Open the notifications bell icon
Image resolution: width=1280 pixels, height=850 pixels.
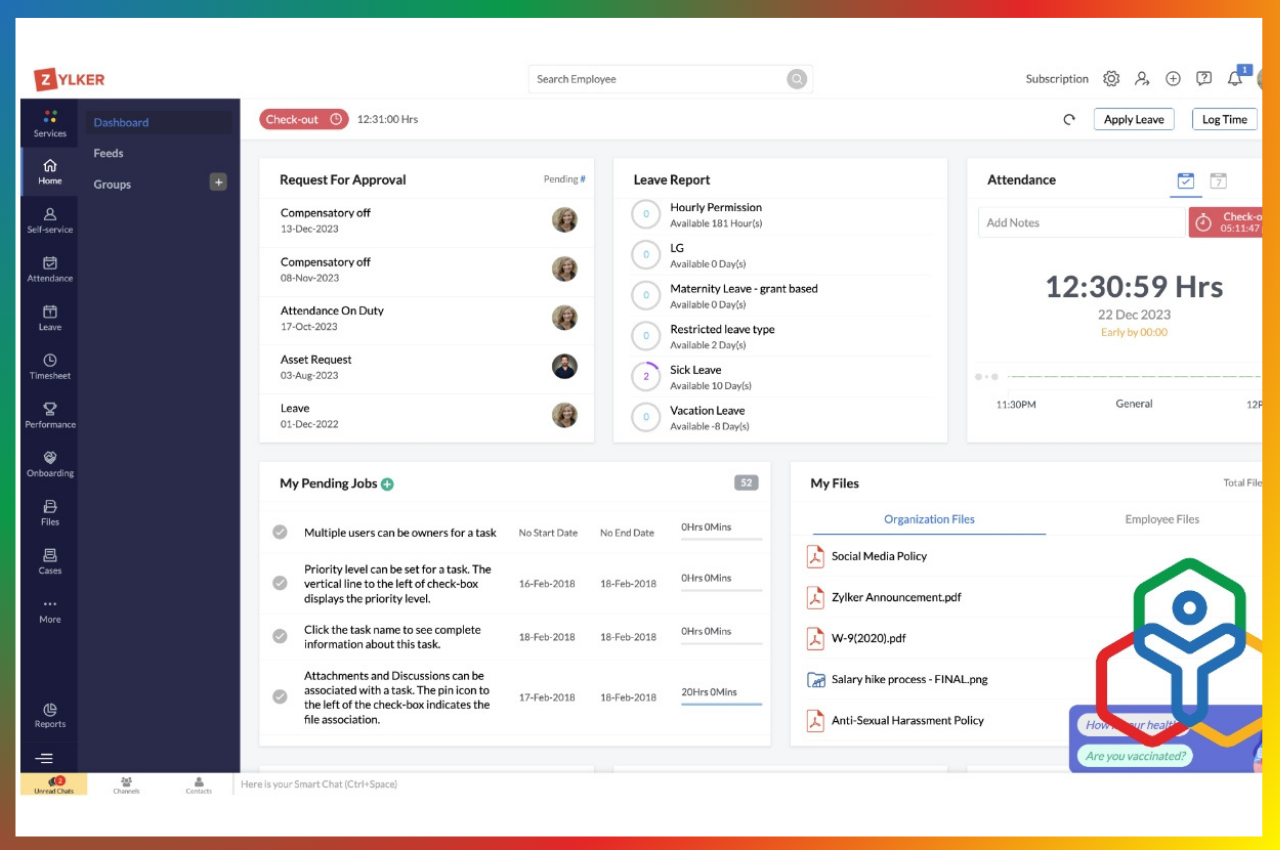(x=1235, y=79)
